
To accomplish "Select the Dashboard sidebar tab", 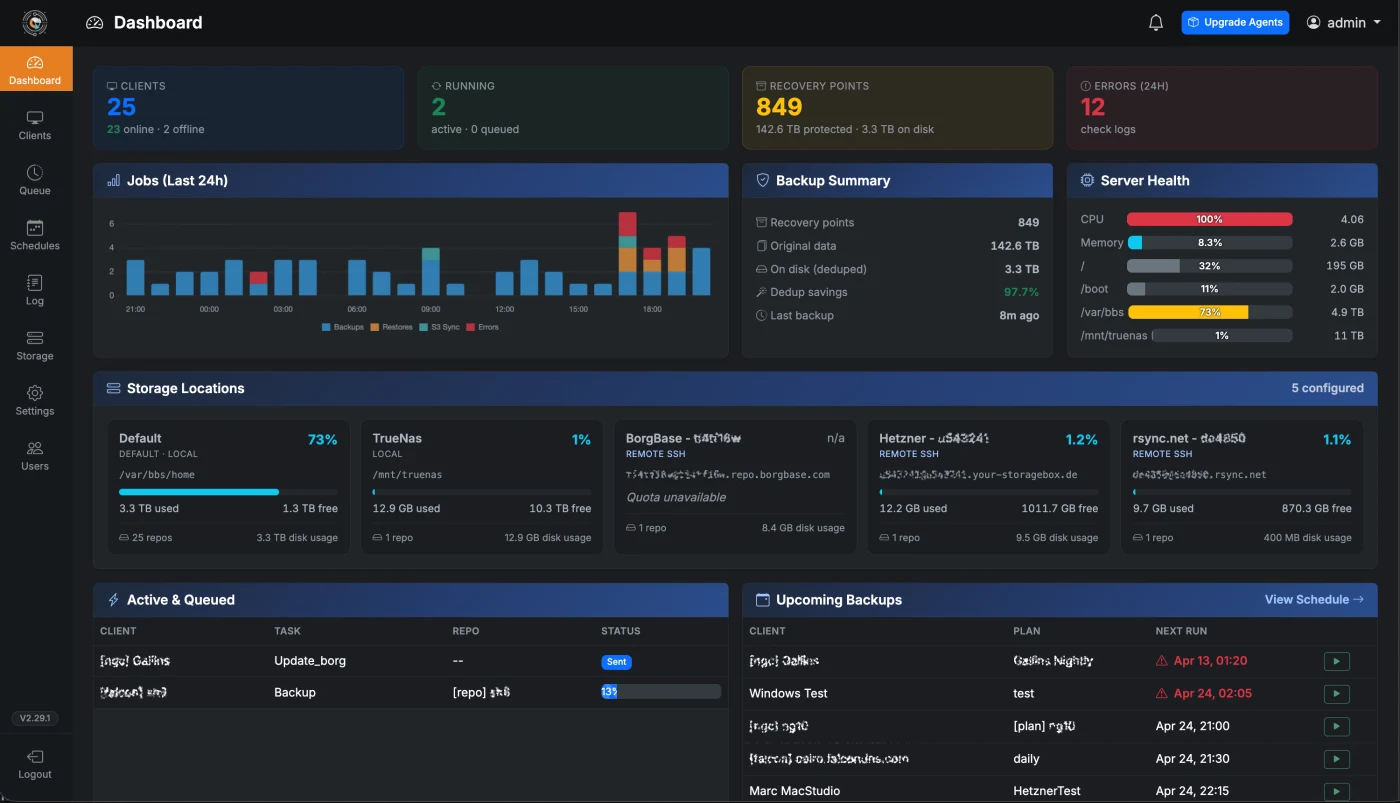I will [x=35, y=69].
